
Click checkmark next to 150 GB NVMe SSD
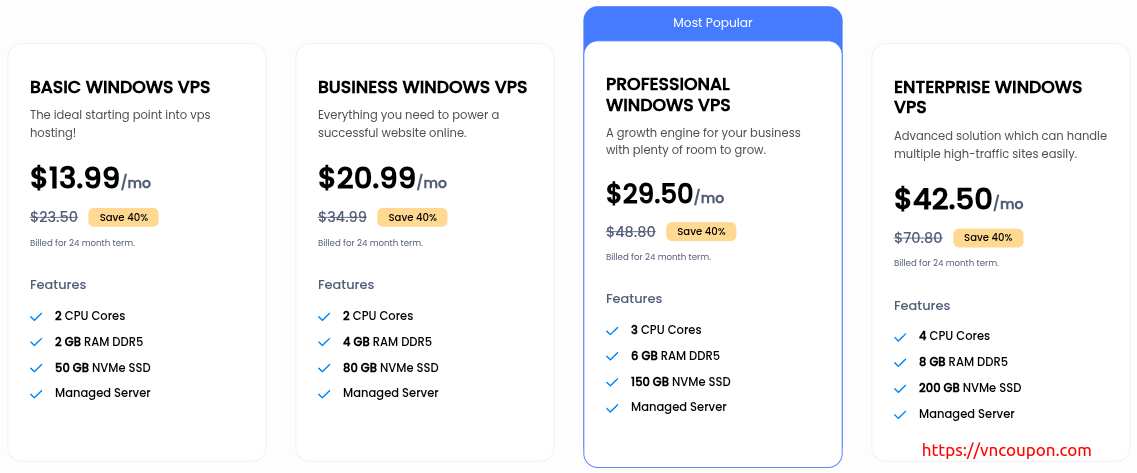[x=612, y=382]
